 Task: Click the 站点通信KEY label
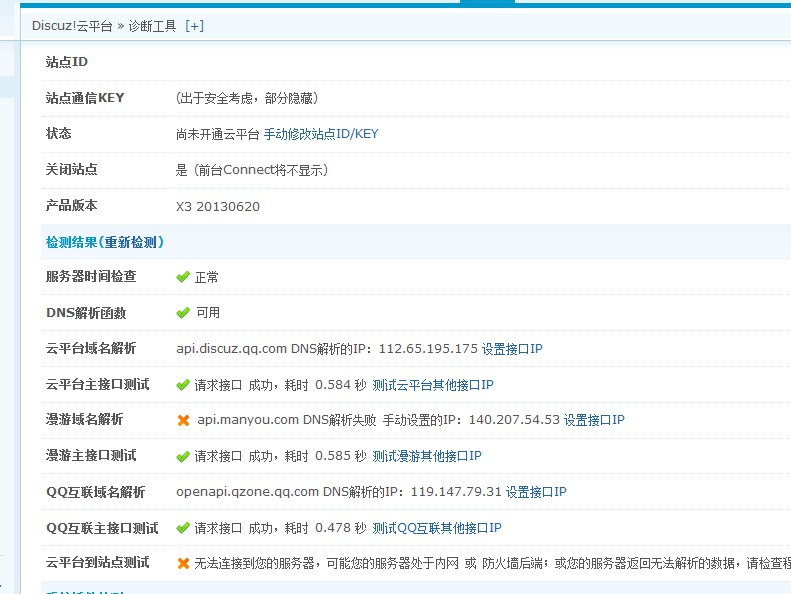pos(85,98)
